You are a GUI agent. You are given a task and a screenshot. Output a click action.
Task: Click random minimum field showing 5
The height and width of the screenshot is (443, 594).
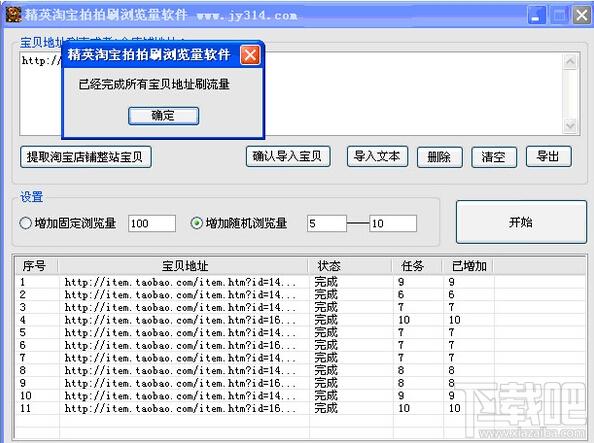click(327, 223)
